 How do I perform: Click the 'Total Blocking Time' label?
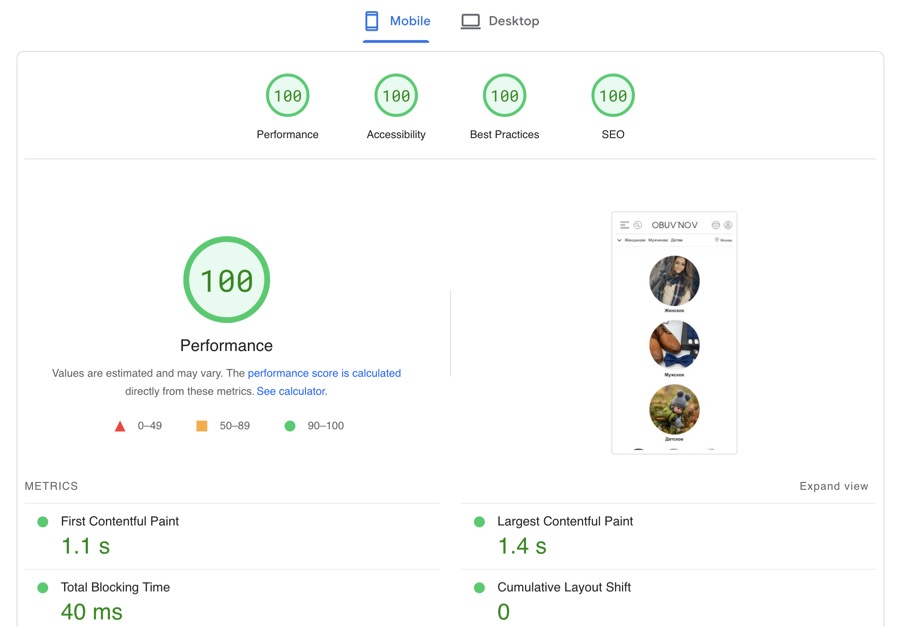click(x=115, y=587)
